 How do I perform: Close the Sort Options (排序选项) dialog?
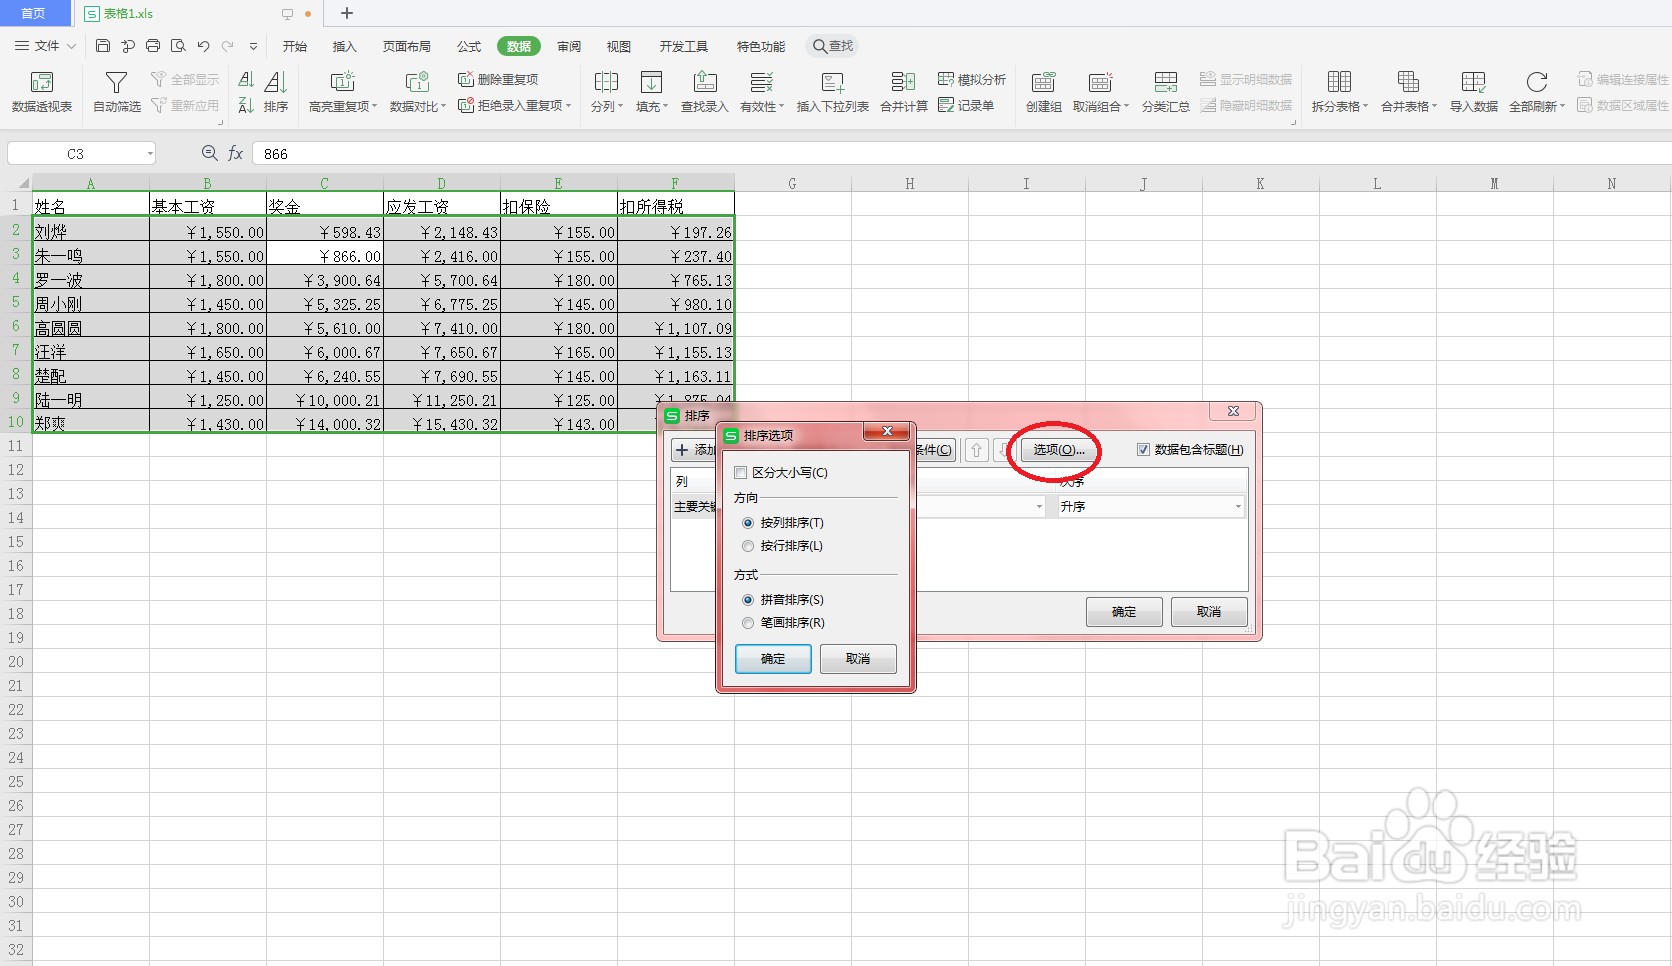coord(887,431)
